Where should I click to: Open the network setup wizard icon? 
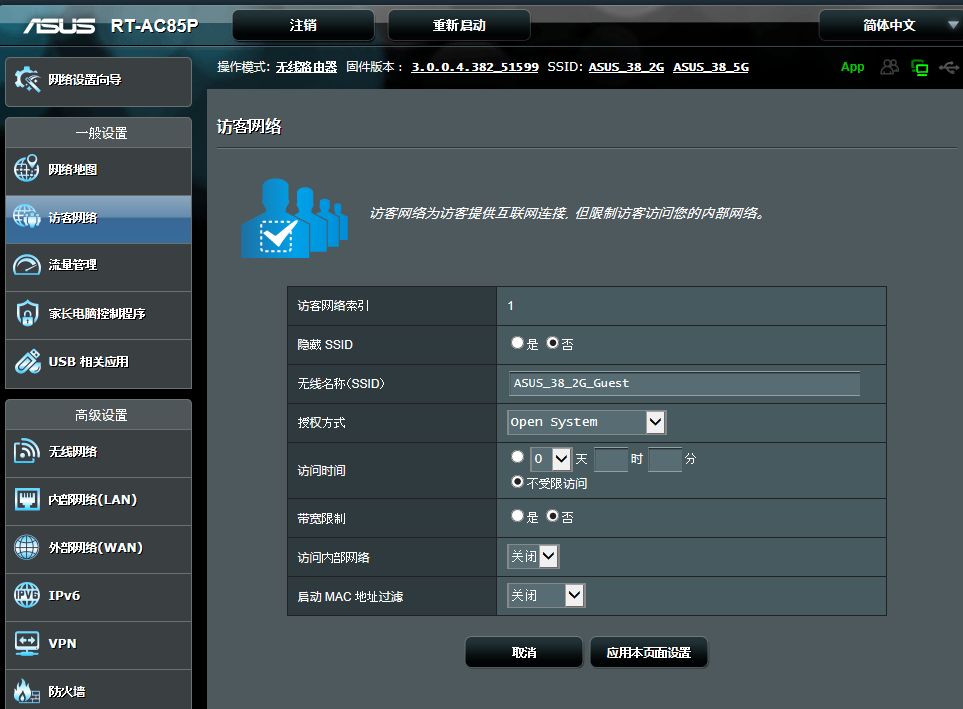coord(27,80)
